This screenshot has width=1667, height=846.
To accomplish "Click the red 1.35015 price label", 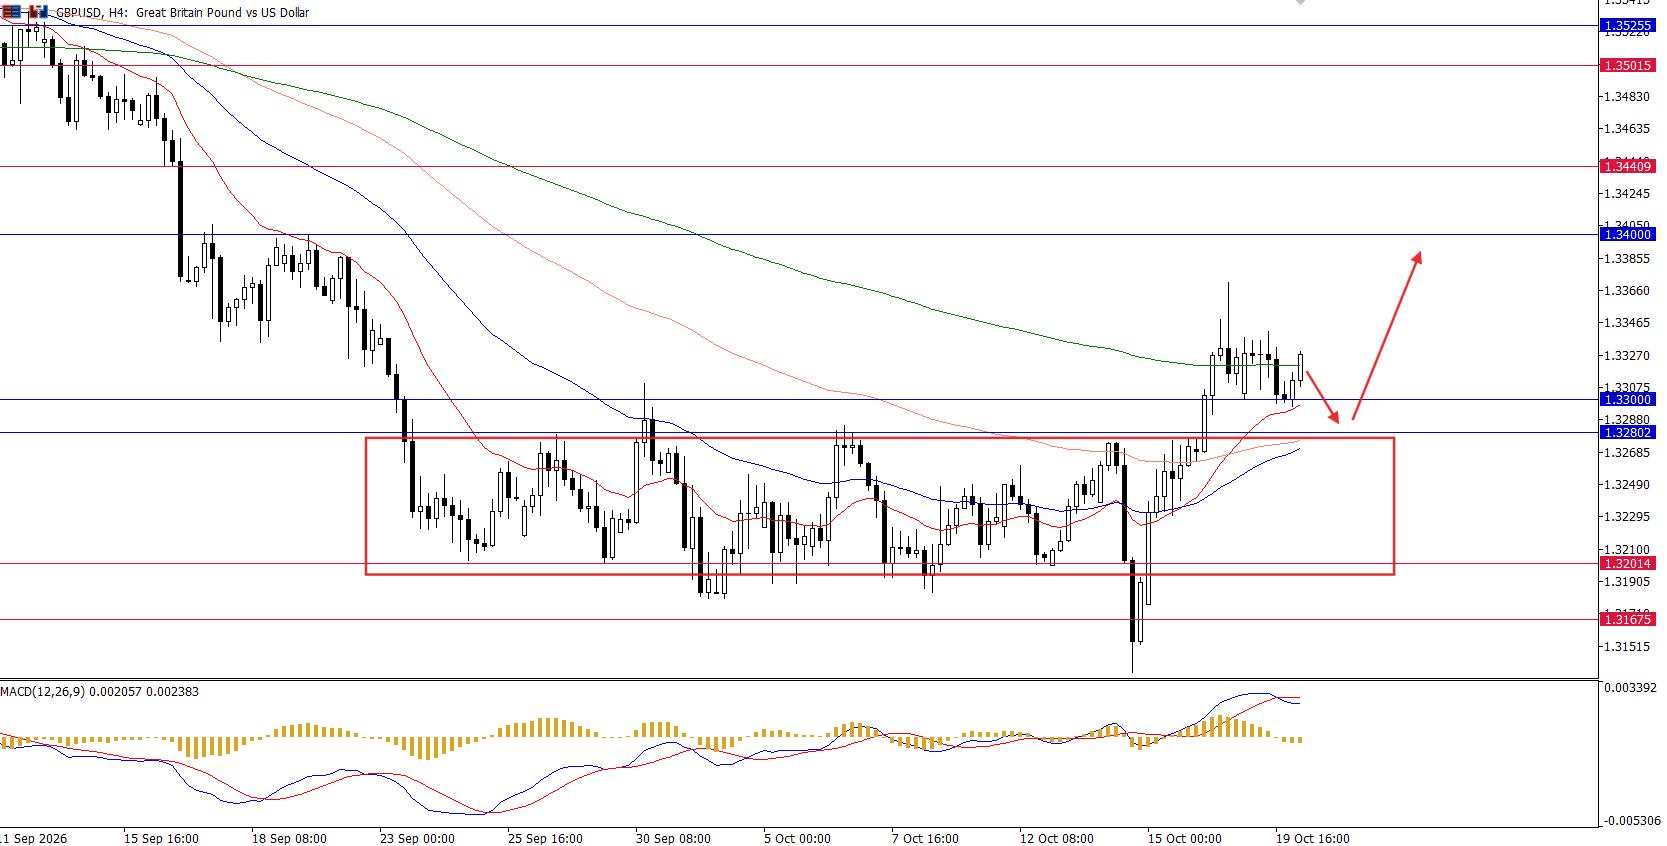I will tap(1627, 65).
